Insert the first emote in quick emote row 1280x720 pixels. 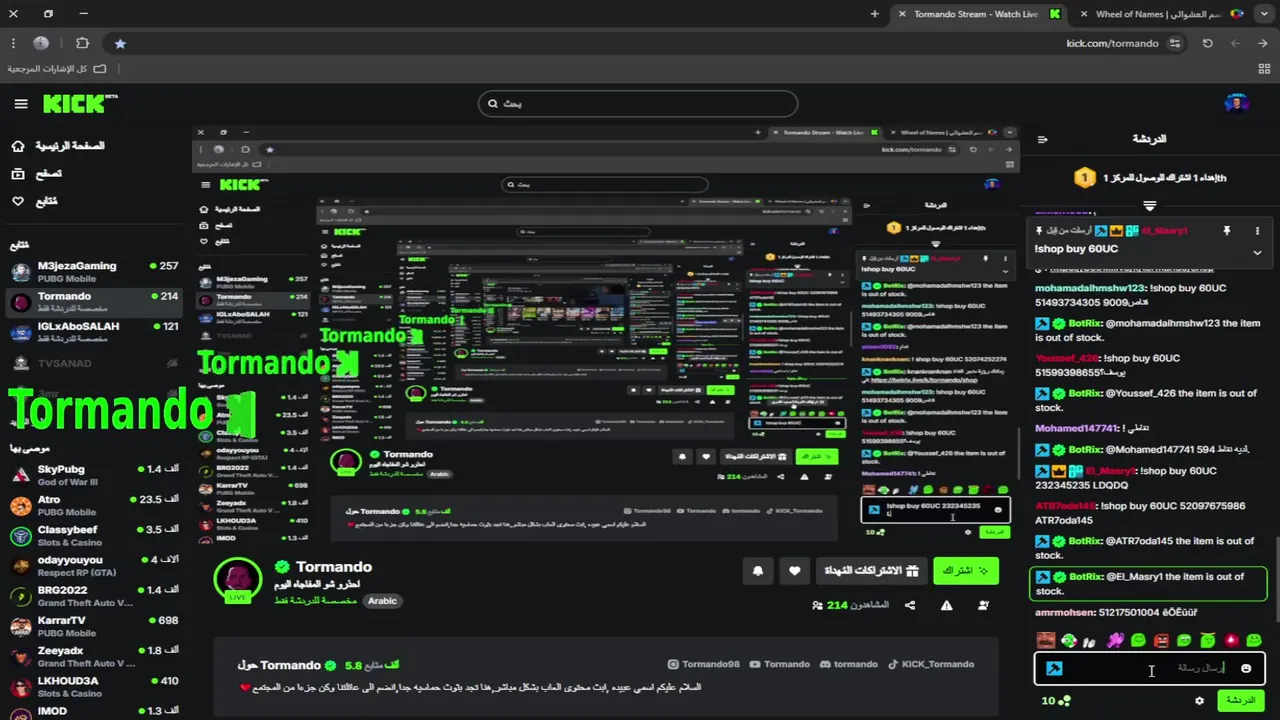pos(1045,640)
